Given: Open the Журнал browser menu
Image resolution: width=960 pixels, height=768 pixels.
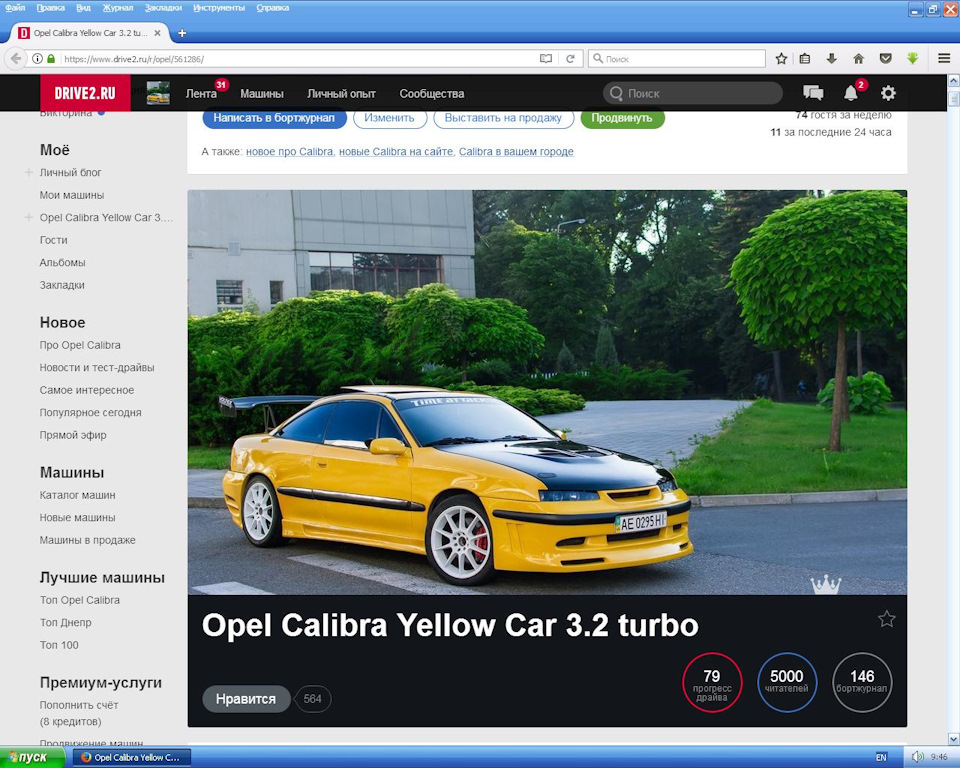Looking at the screenshot, I should pyautogui.click(x=118, y=8).
